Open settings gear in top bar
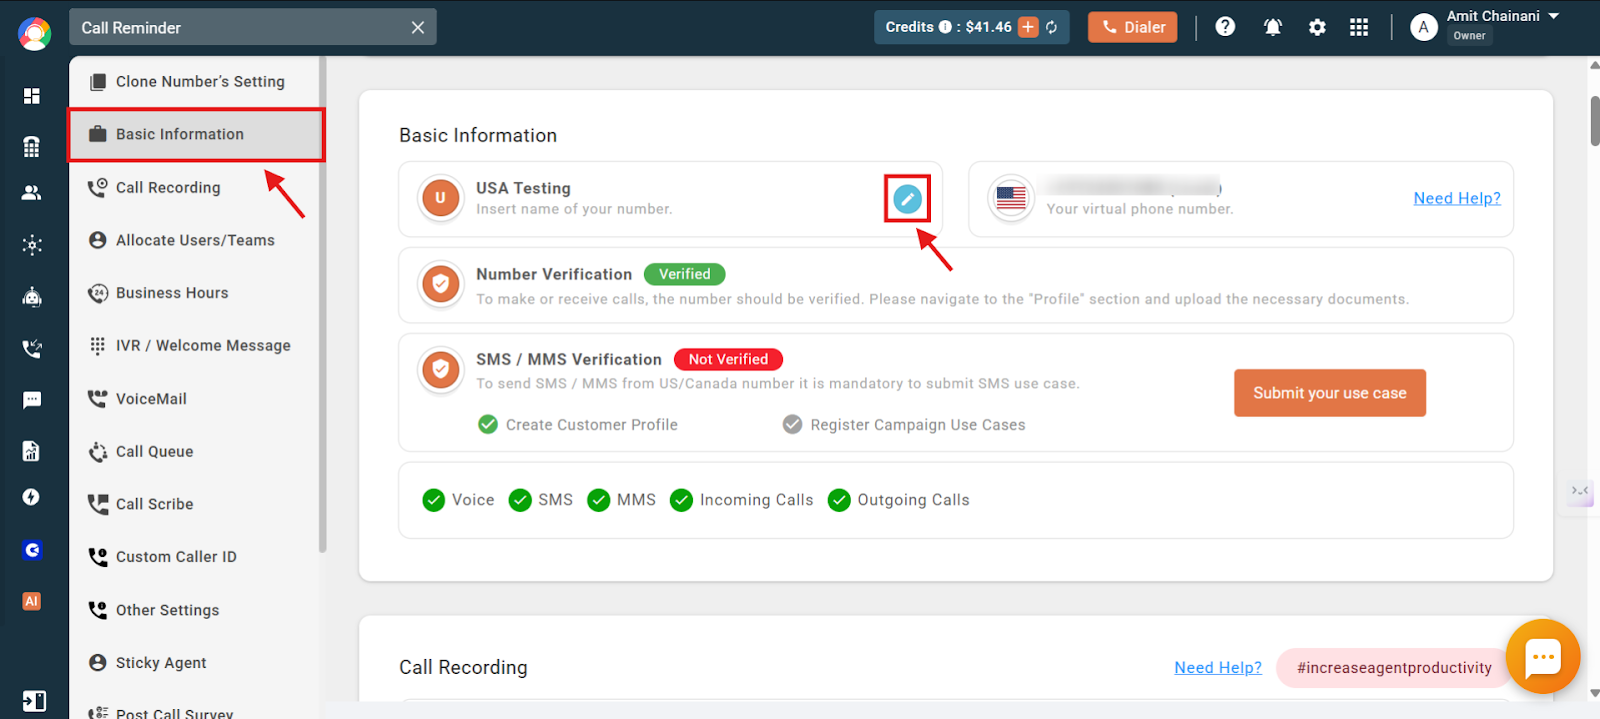This screenshot has width=1600, height=719. [x=1317, y=27]
